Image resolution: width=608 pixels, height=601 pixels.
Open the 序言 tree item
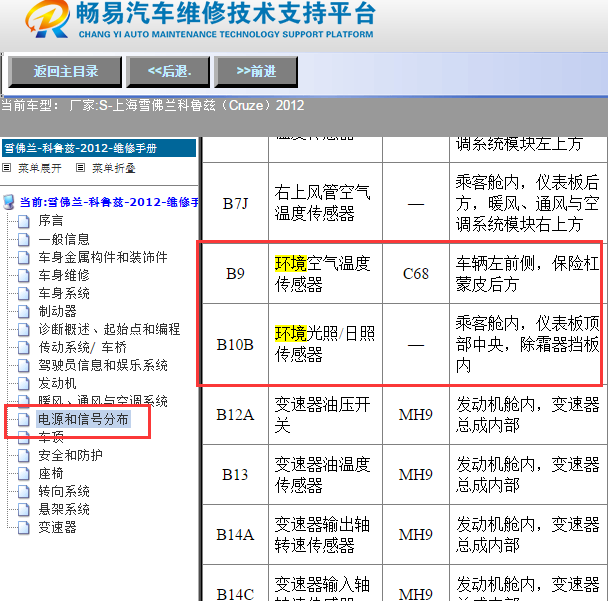click(50, 221)
